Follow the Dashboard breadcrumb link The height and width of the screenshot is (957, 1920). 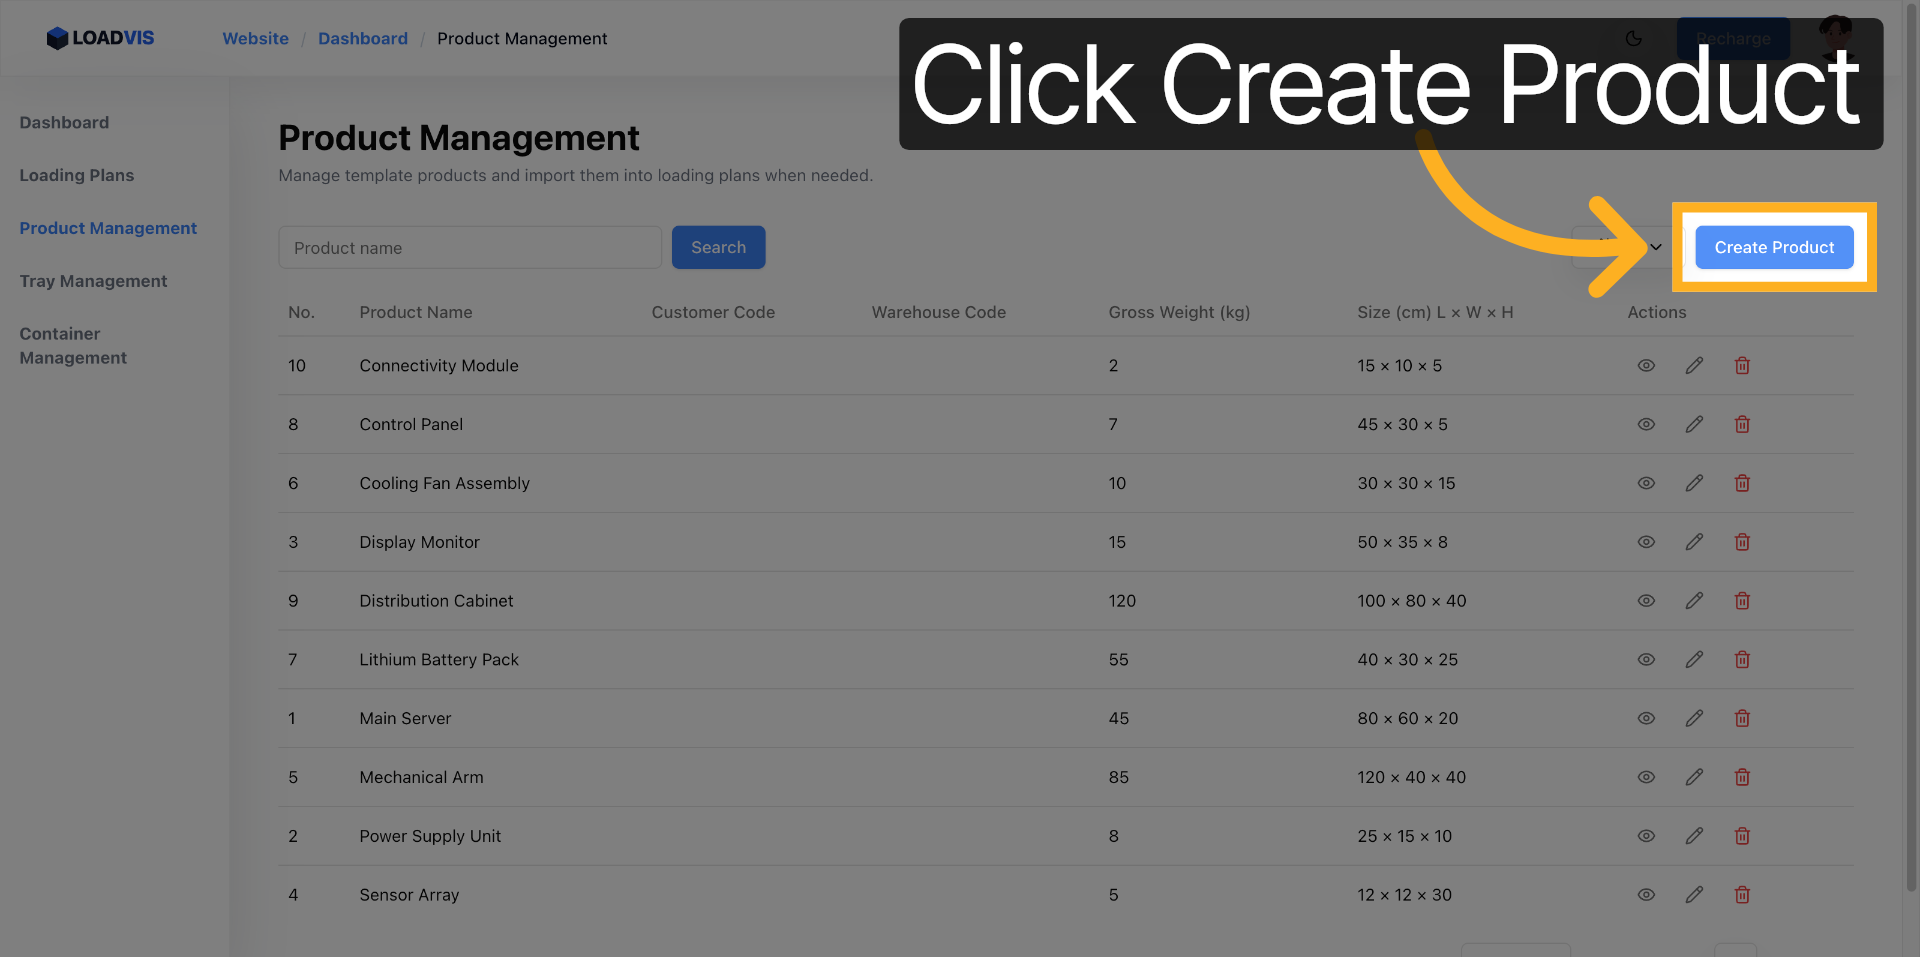coord(362,39)
